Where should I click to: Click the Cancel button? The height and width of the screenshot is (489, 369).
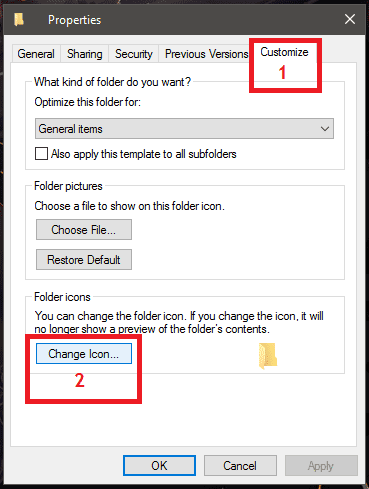[240, 465]
